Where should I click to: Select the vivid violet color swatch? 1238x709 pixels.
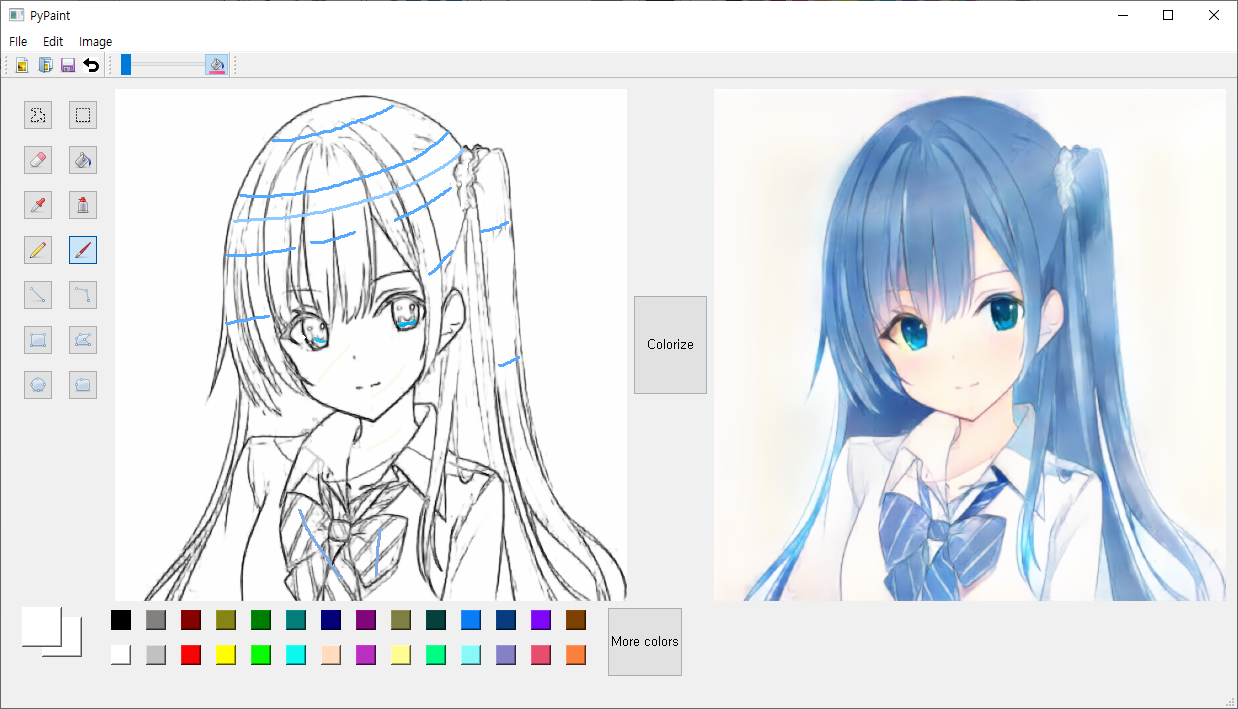tap(541, 620)
